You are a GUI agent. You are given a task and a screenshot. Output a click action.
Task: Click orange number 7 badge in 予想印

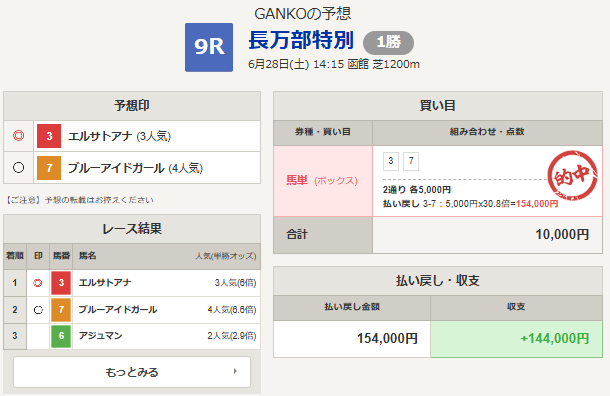tap(49, 168)
